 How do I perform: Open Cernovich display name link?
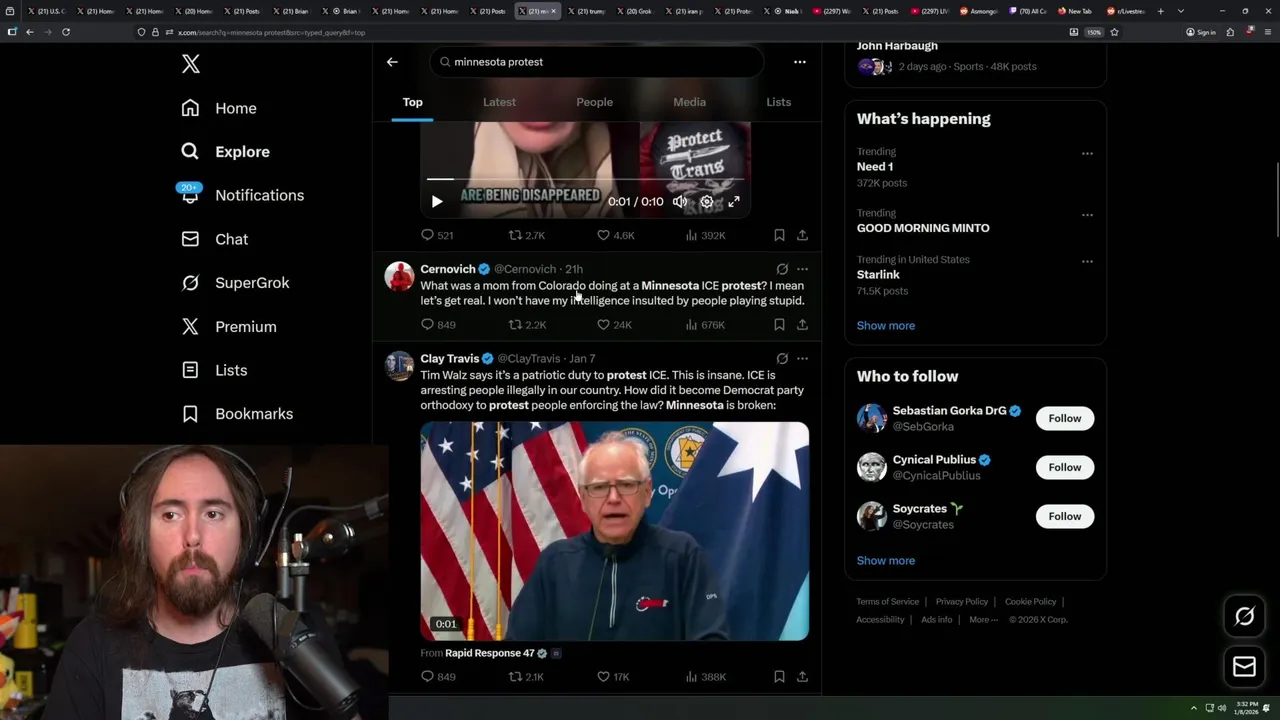pos(447,269)
